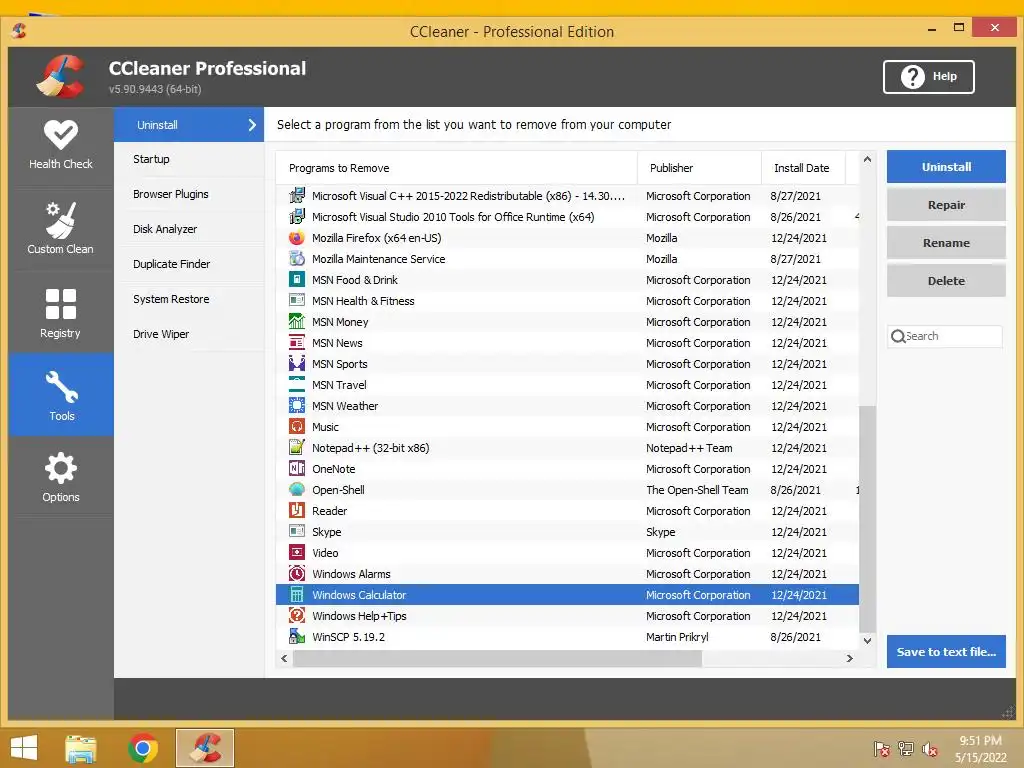Image resolution: width=1024 pixels, height=768 pixels.
Task: Click the Rename button
Action: (946, 242)
